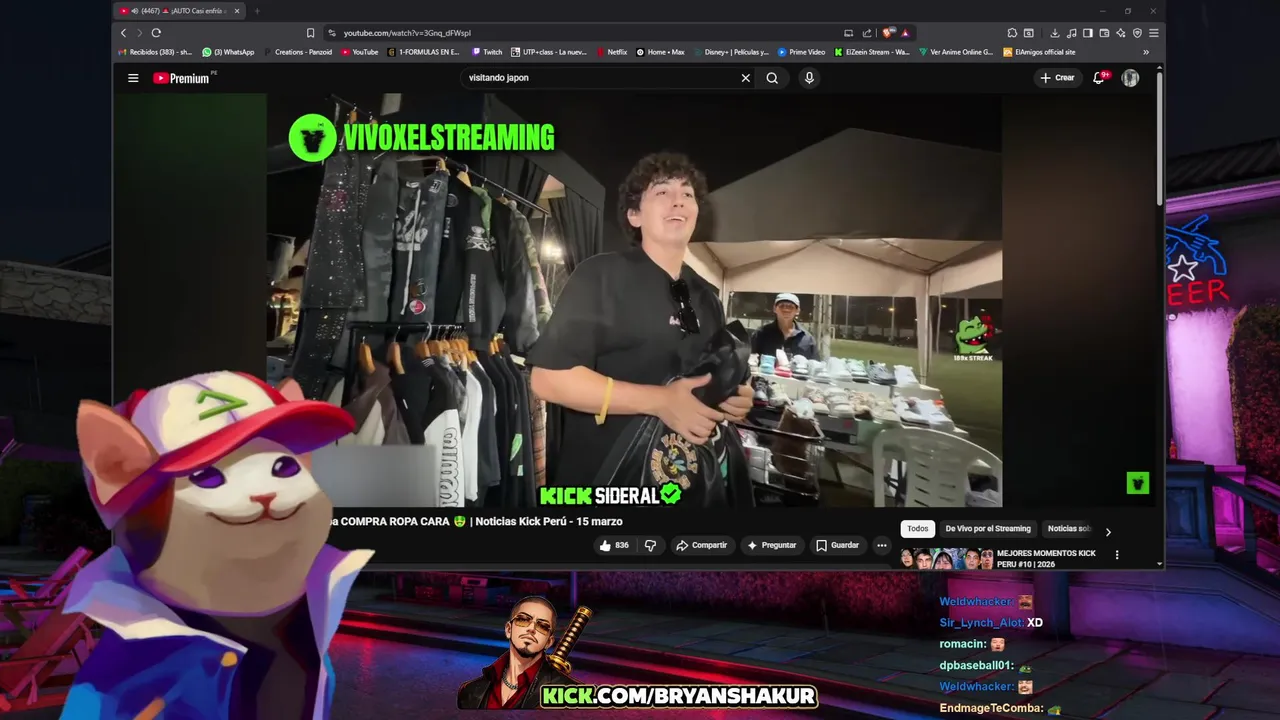Go back with the browser back arrow

click(124, 33)
